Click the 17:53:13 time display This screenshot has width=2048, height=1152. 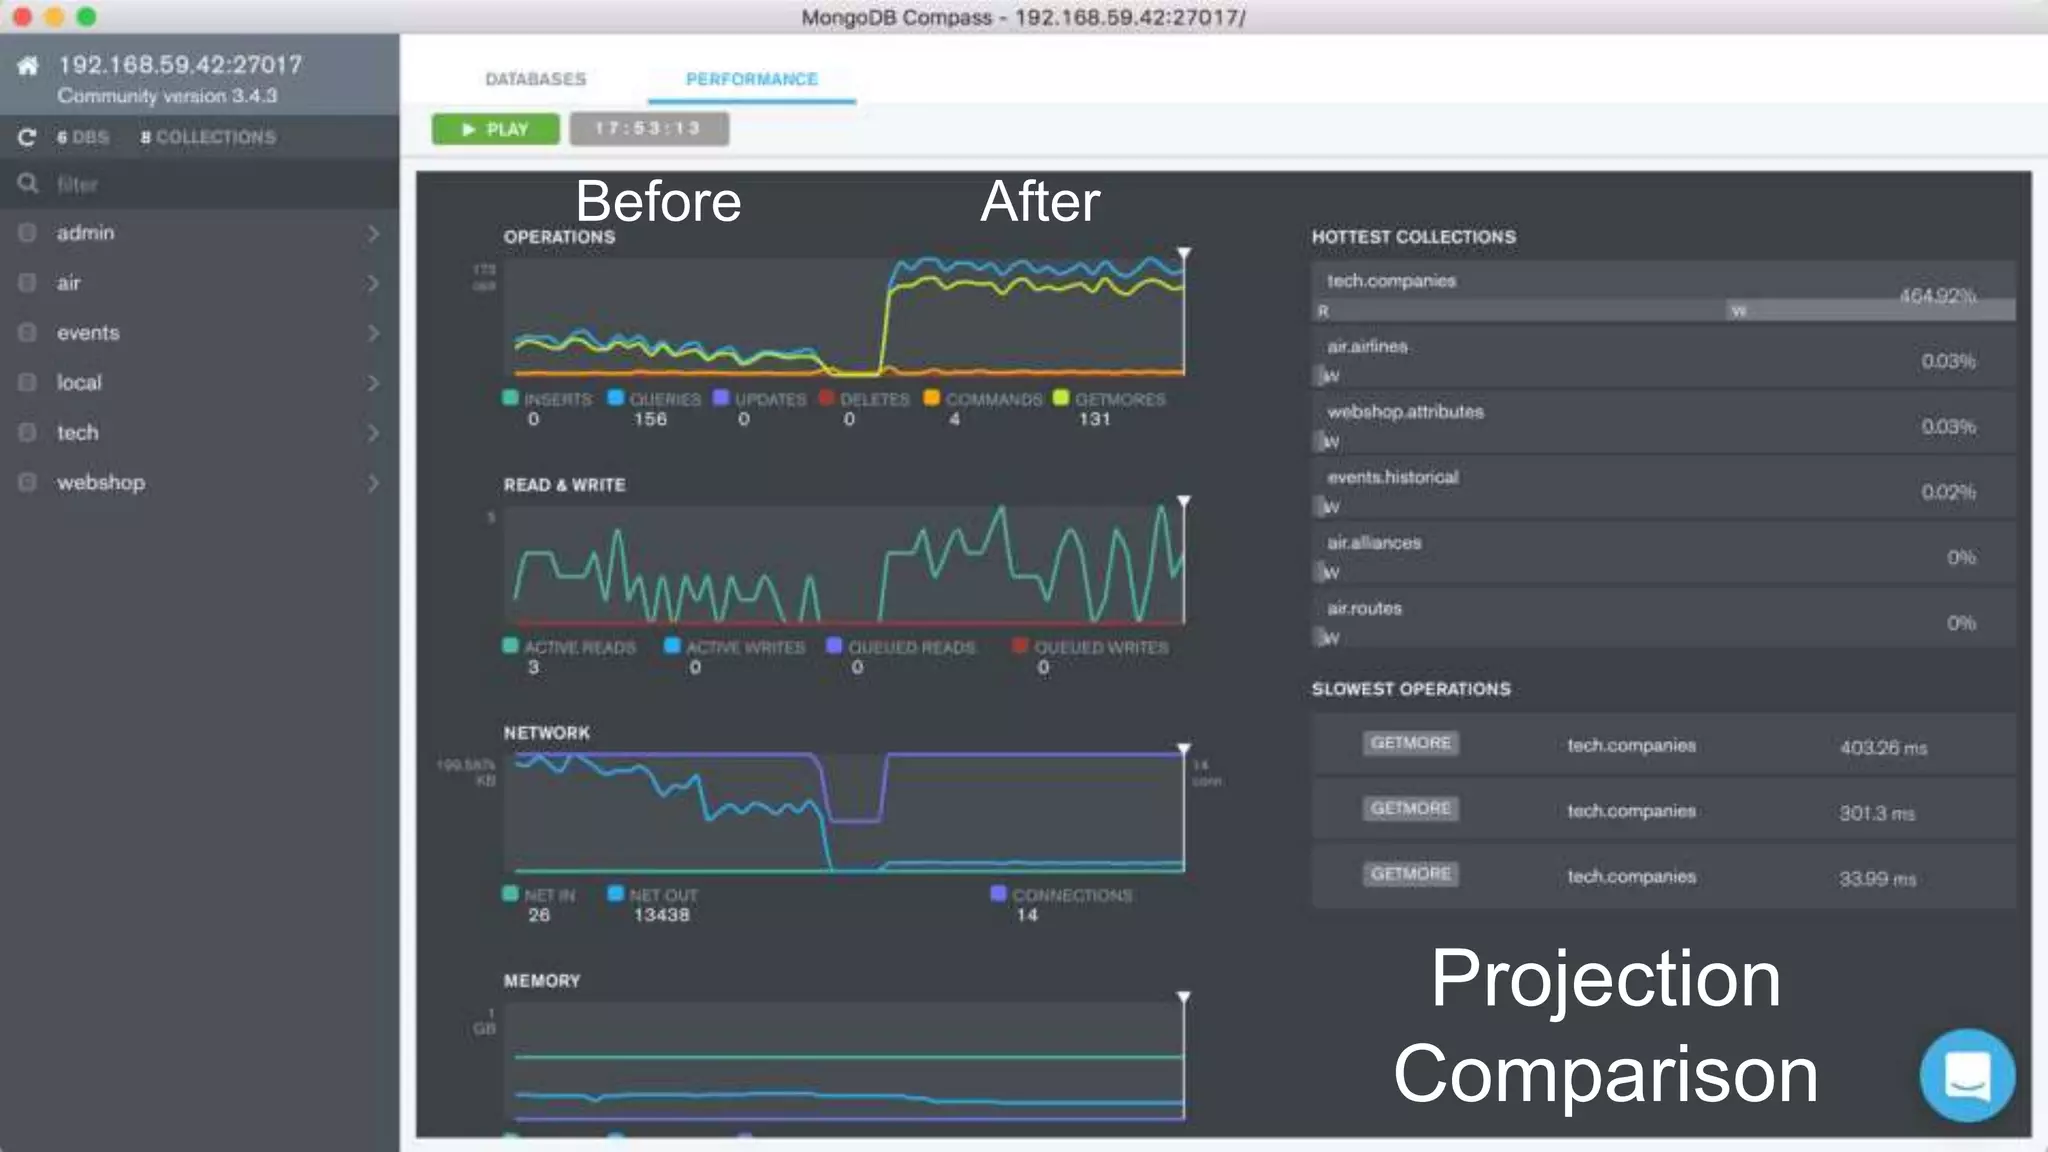[649, 129]
